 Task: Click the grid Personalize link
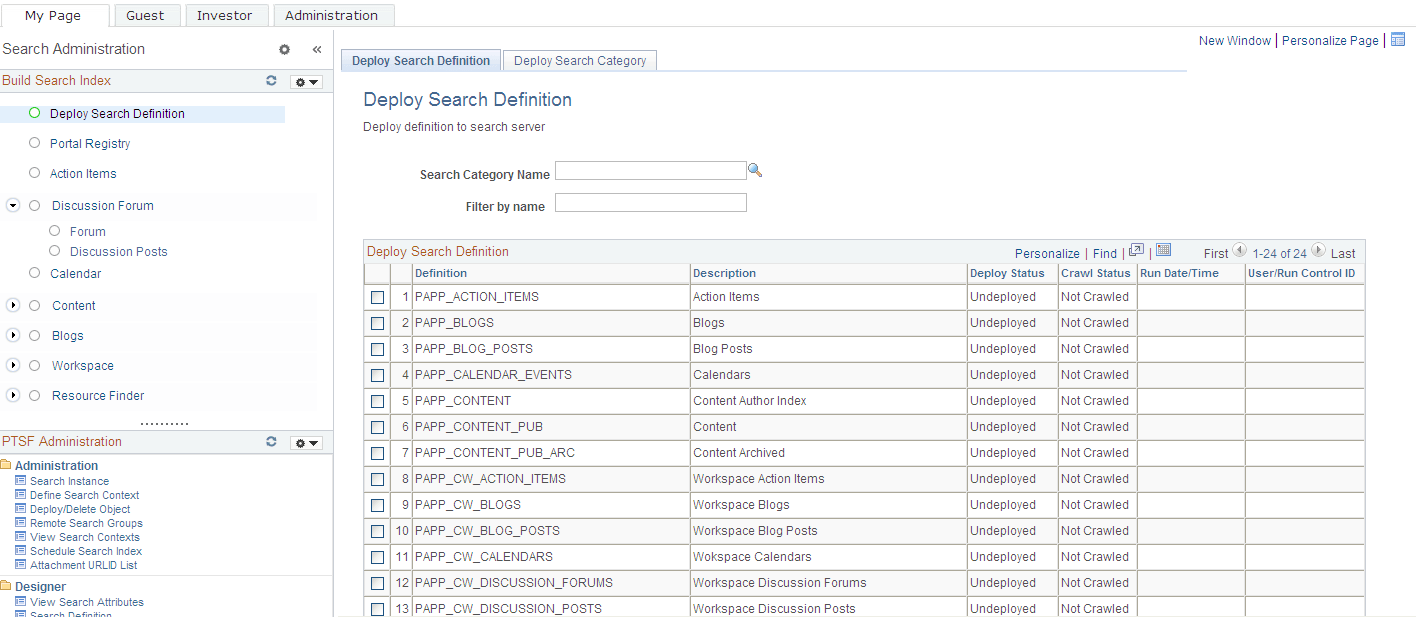(x=1047, y=253)
